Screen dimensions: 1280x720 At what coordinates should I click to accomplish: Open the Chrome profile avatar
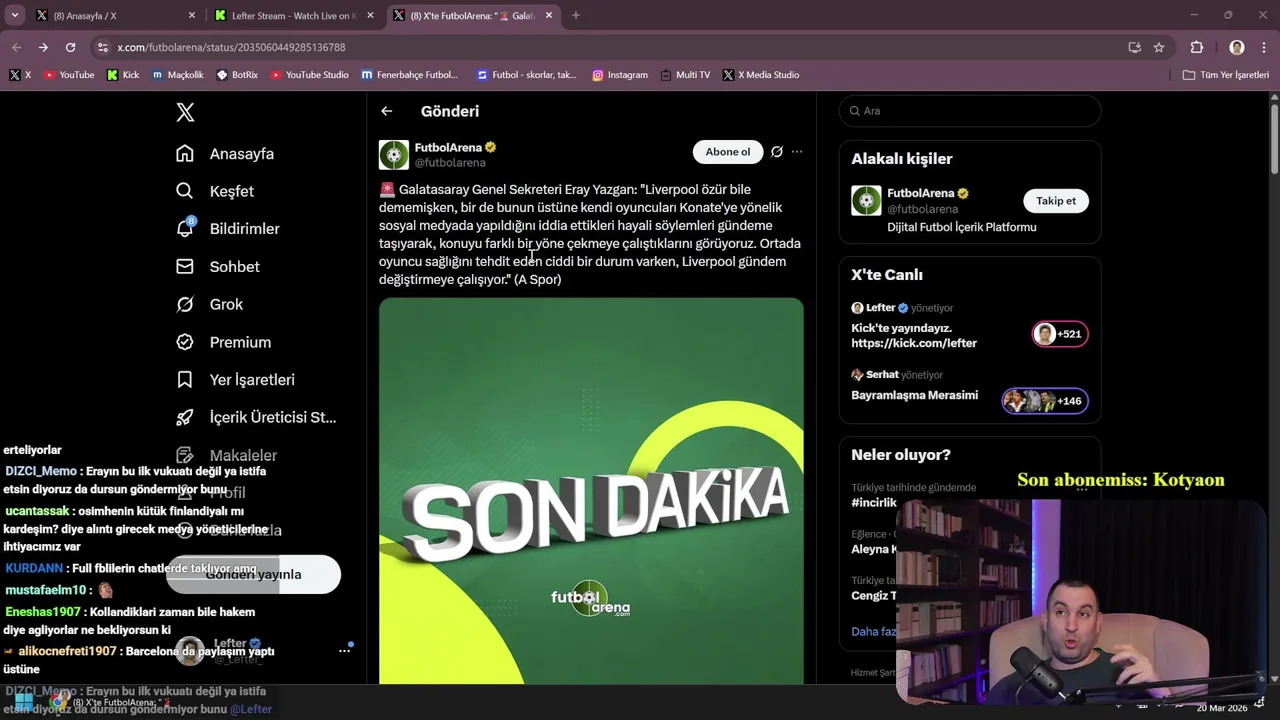[1237, 47]
